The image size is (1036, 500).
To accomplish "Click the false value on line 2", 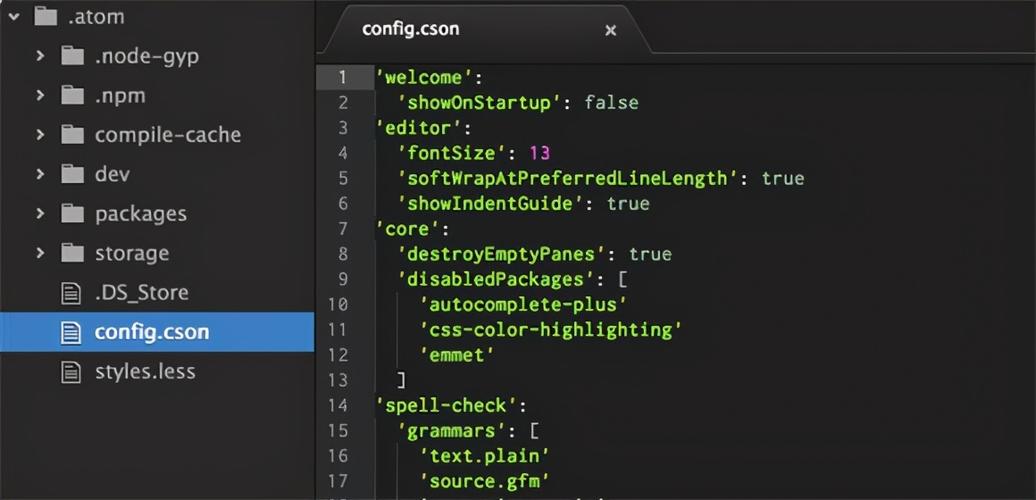I will pyautogui.click(x=611, y=103).
